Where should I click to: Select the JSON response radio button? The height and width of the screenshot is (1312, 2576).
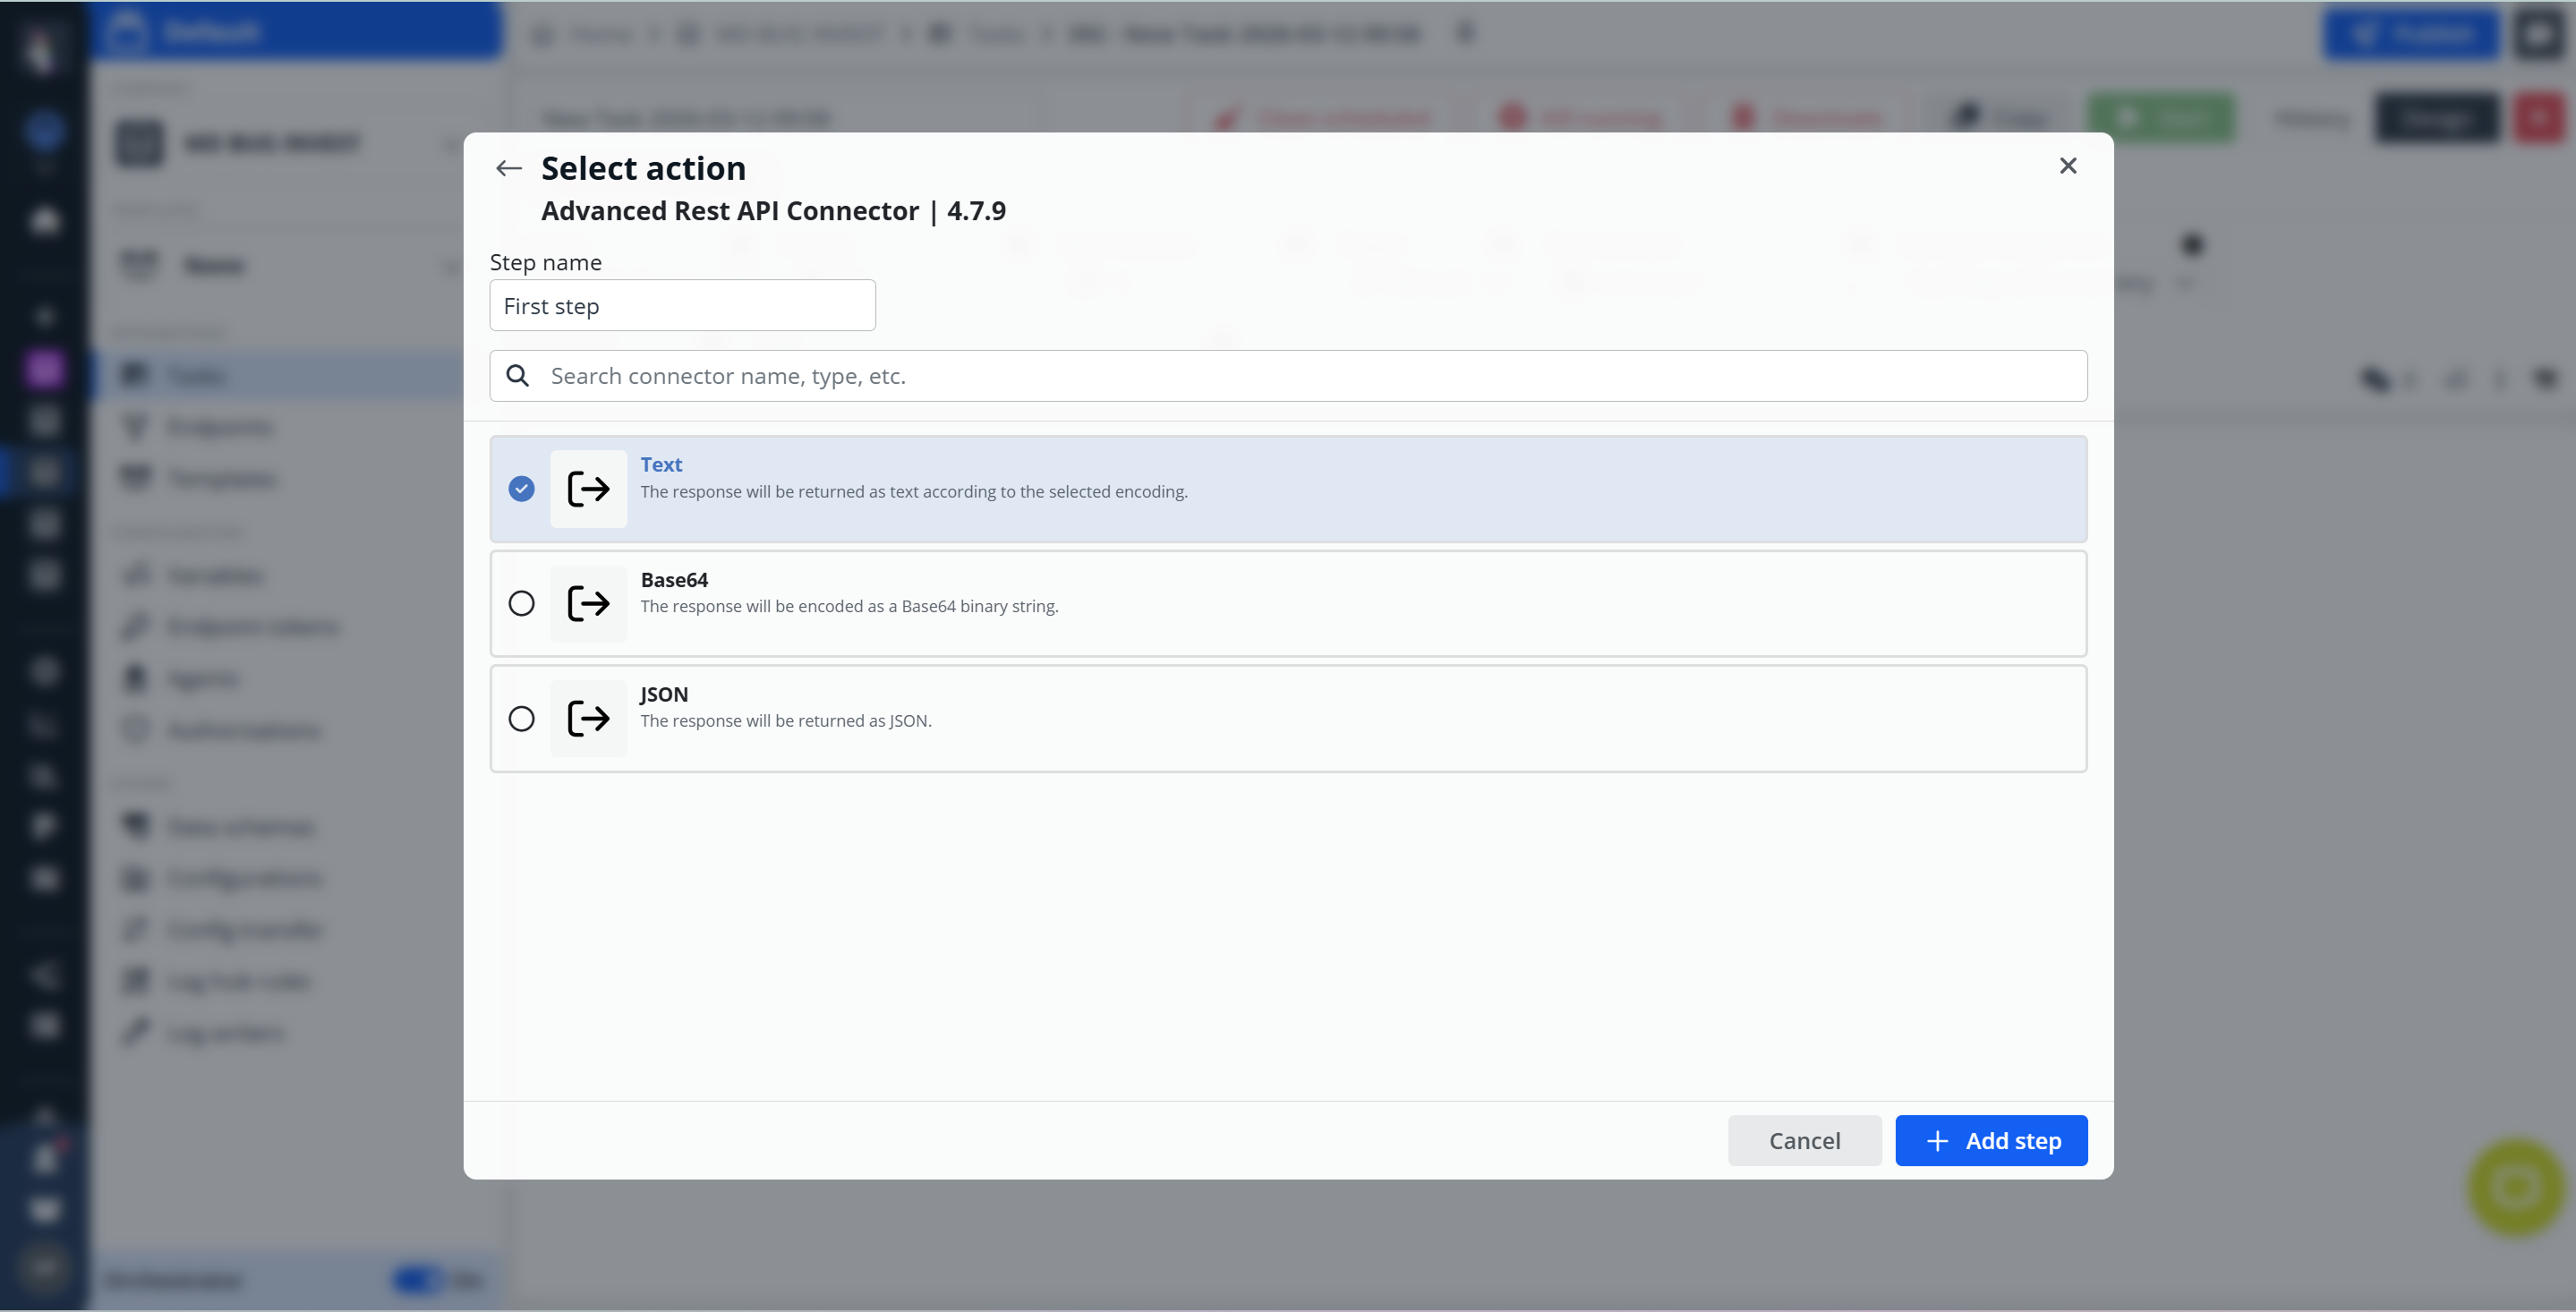pyautogui.click(x=521, y=718)
